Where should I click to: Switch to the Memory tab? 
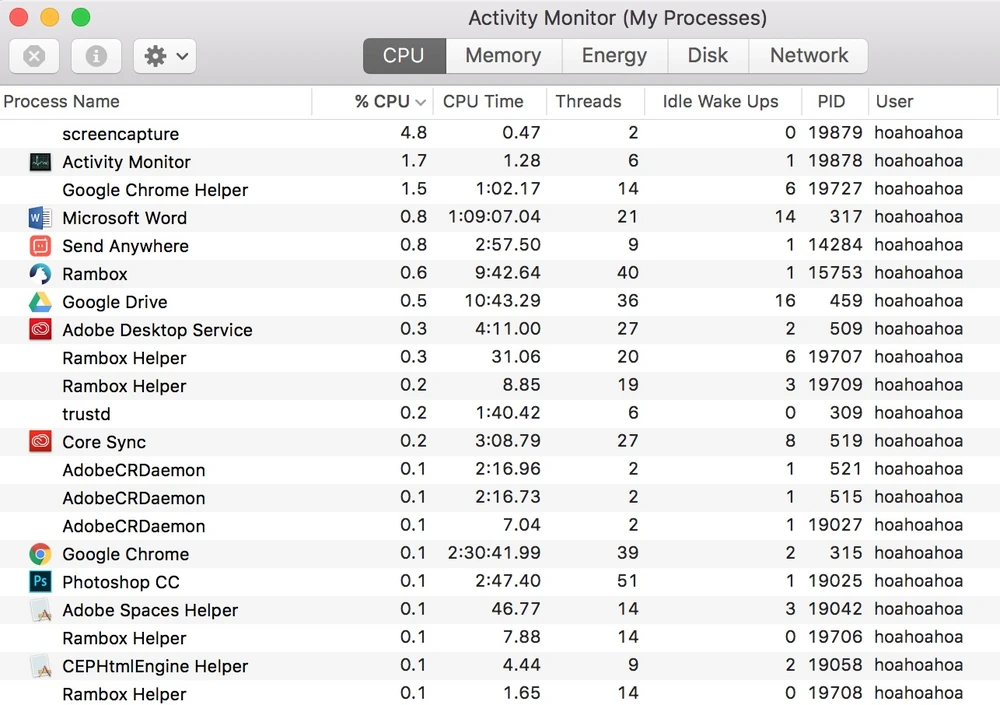pos(503,56)
